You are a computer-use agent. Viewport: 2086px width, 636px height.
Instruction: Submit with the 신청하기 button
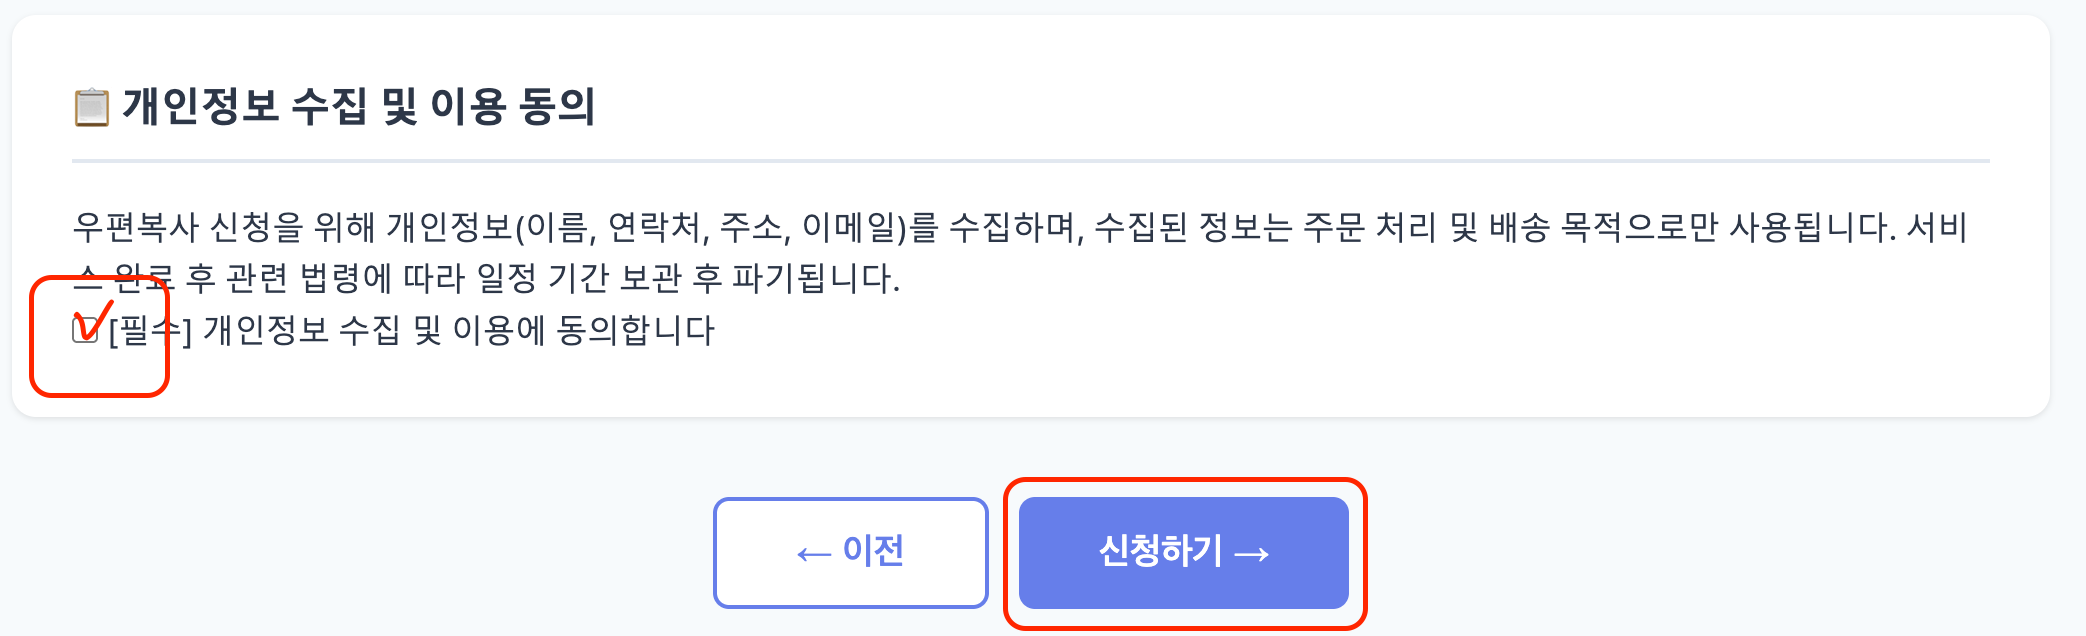(1183, 552)
